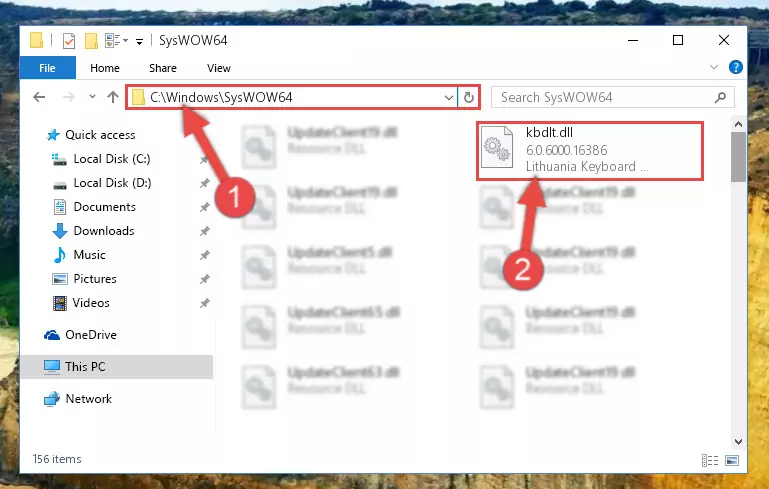Open the File menu tab
Image resolution: width=769 pixels, height=489 pixels.
(48, 68)
